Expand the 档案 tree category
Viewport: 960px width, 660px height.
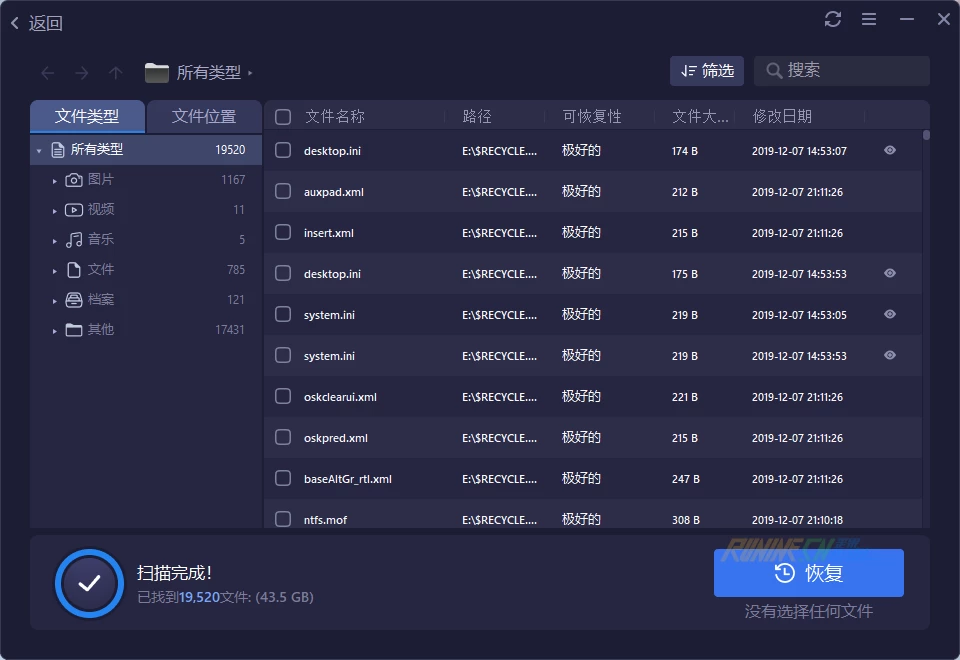point(55,300)
